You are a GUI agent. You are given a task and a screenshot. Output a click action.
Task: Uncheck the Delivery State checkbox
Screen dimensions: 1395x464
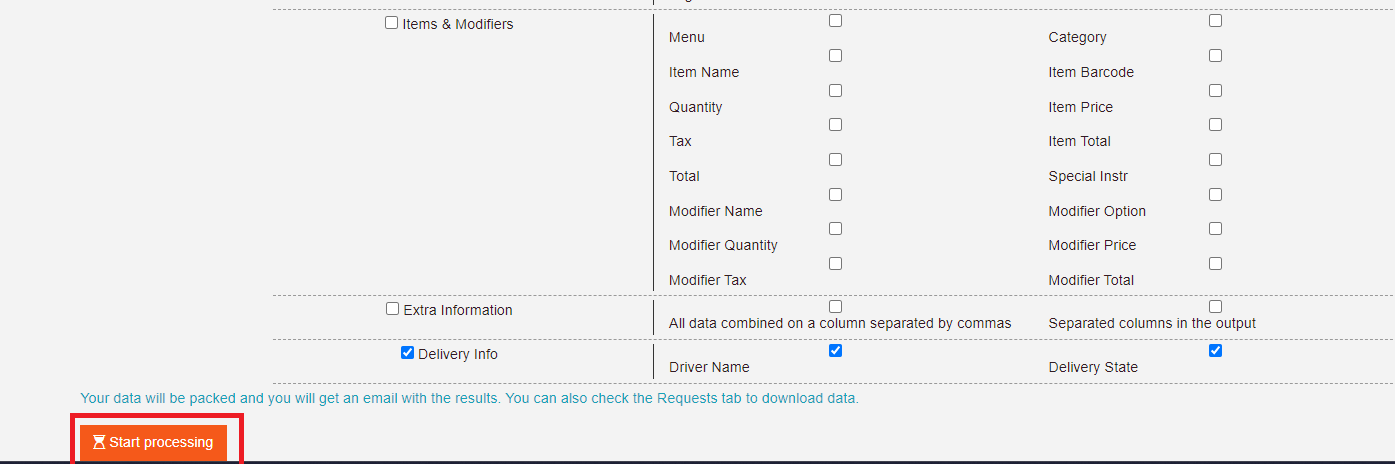point(1215,350)
